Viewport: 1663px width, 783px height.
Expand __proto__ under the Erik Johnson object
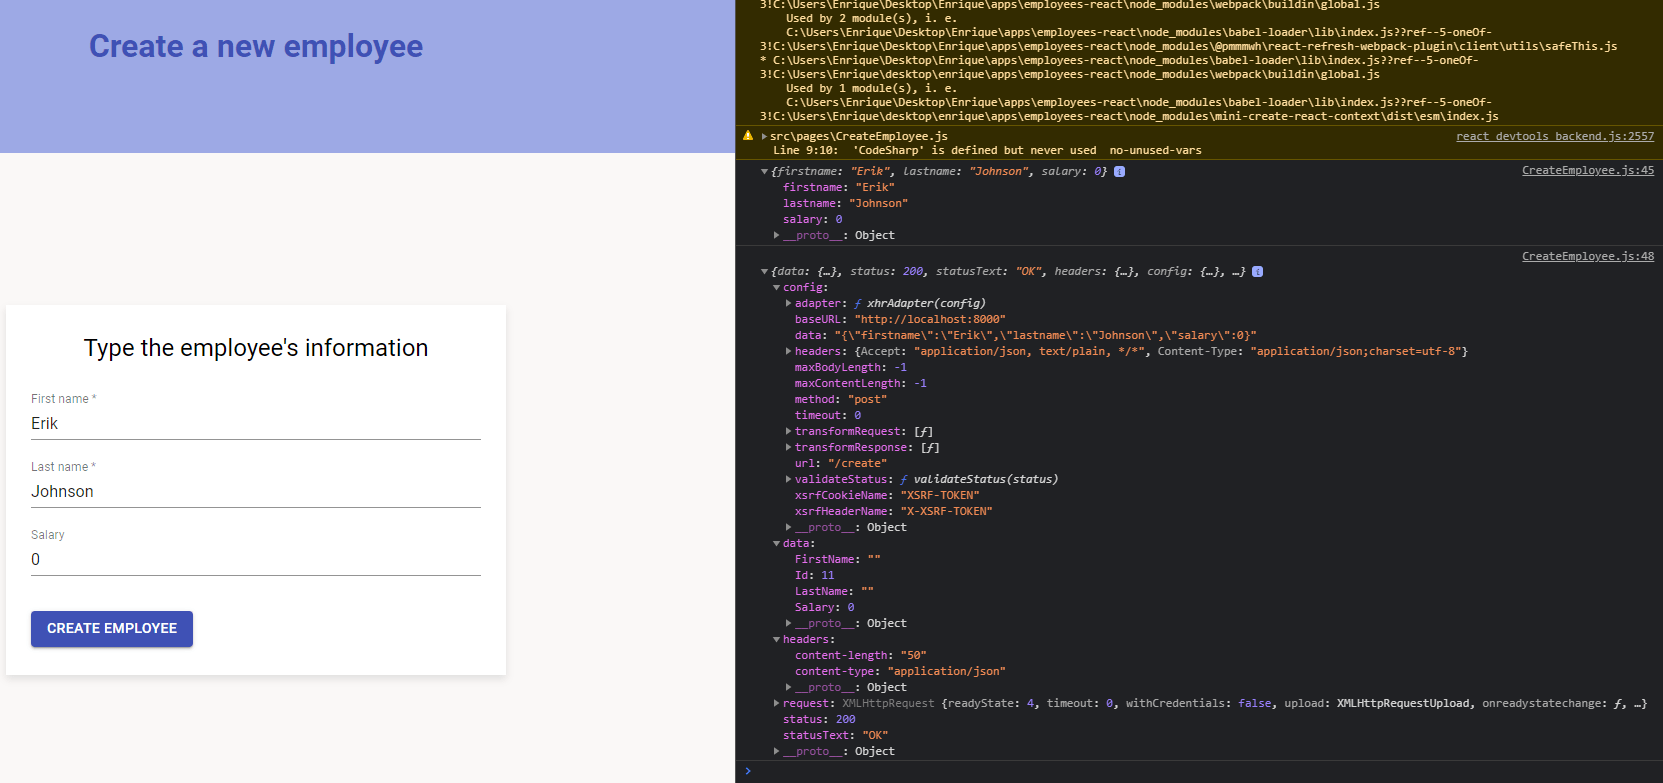(777, 236)
